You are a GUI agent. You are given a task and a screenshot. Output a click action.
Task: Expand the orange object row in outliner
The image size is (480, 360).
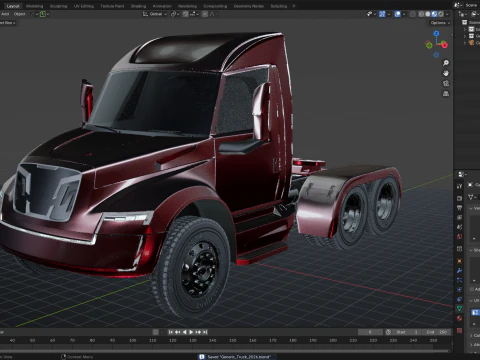pyautogui.click(x=465, y=43)
